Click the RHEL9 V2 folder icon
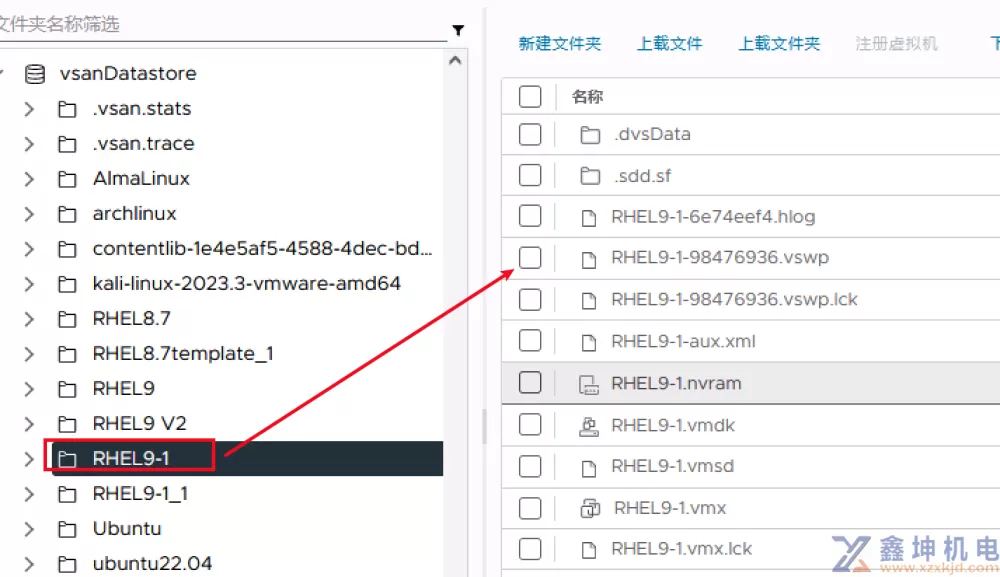The image size is (1000, 577). tap(67, 424)
